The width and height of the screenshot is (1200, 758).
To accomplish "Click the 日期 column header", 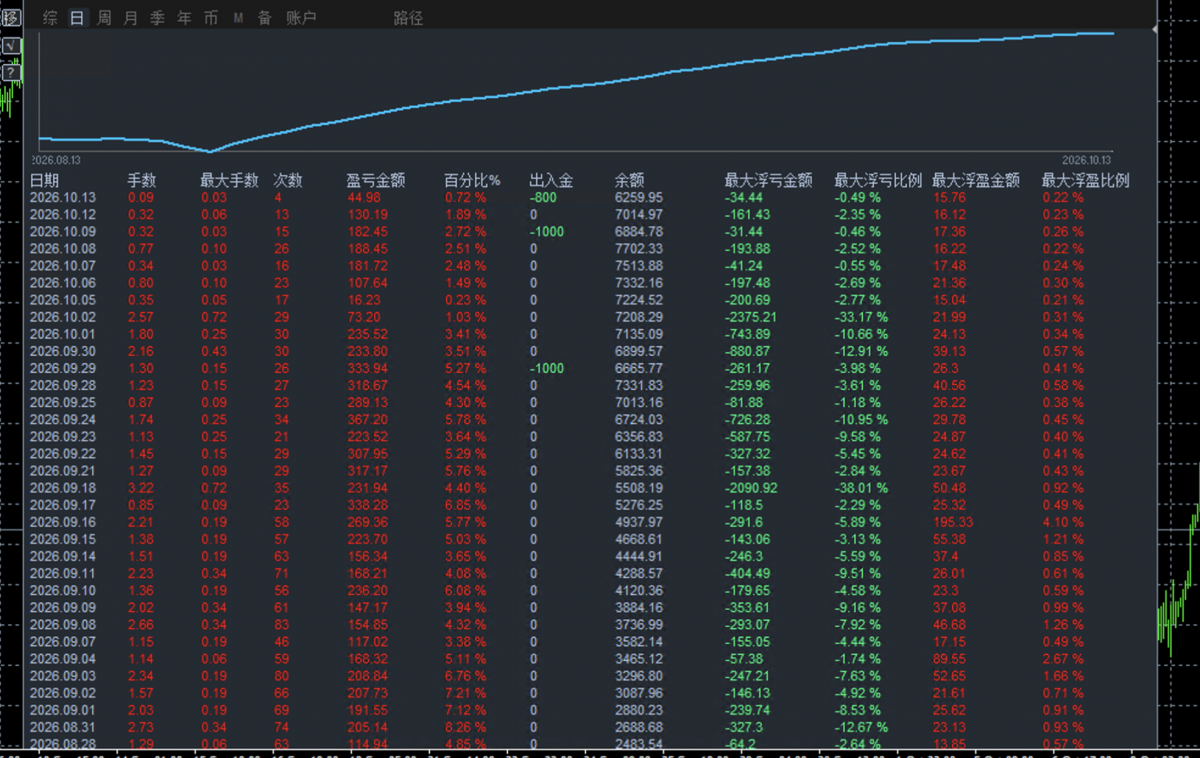I will tap(44, 181).
